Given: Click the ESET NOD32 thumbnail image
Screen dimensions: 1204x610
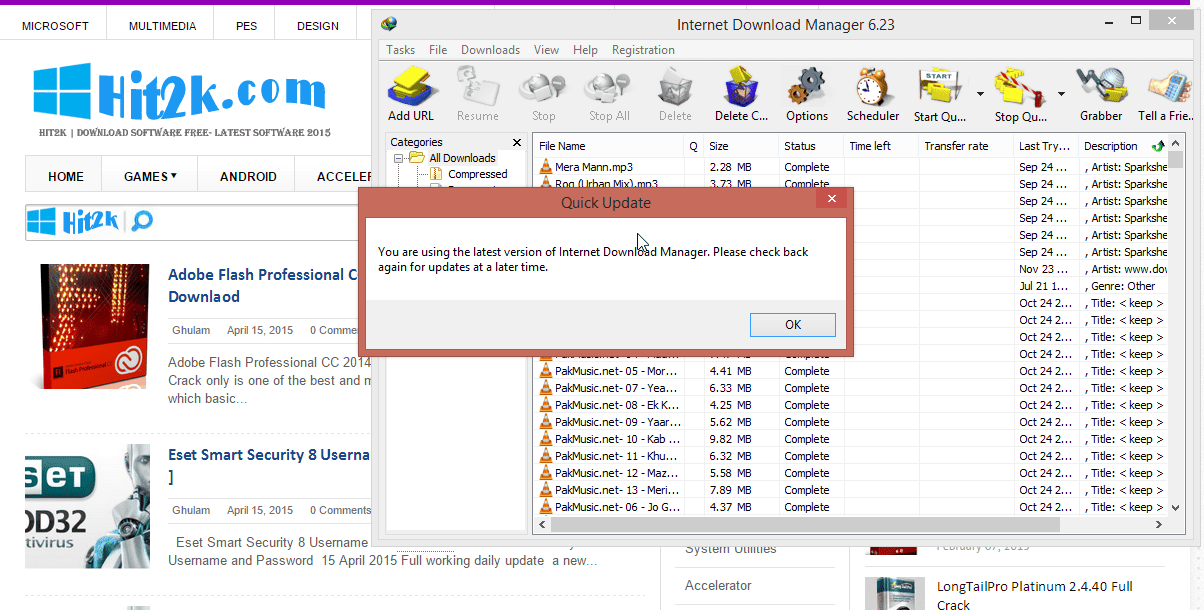Looking at the screenshot, I should pos(87,506).
